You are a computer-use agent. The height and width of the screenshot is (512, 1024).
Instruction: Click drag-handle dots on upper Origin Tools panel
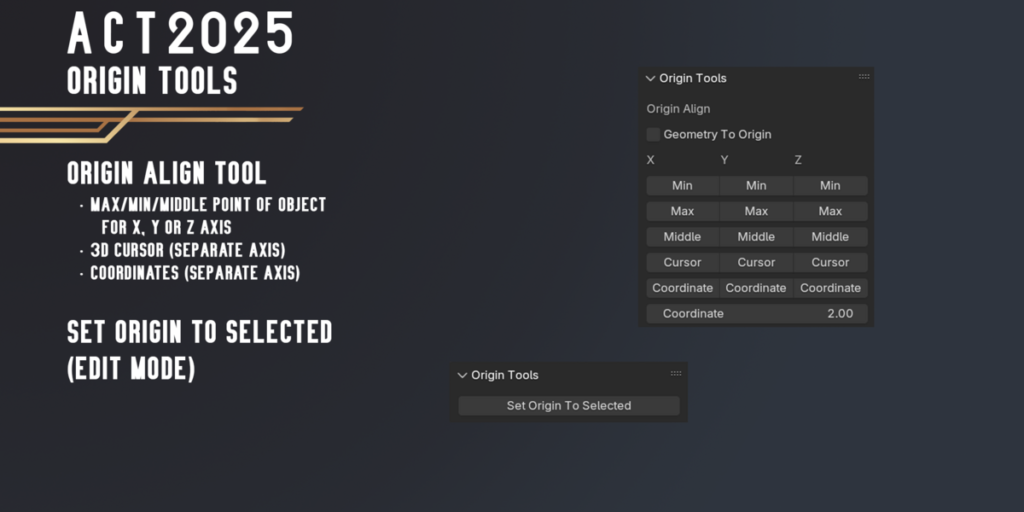click(864, 77)
